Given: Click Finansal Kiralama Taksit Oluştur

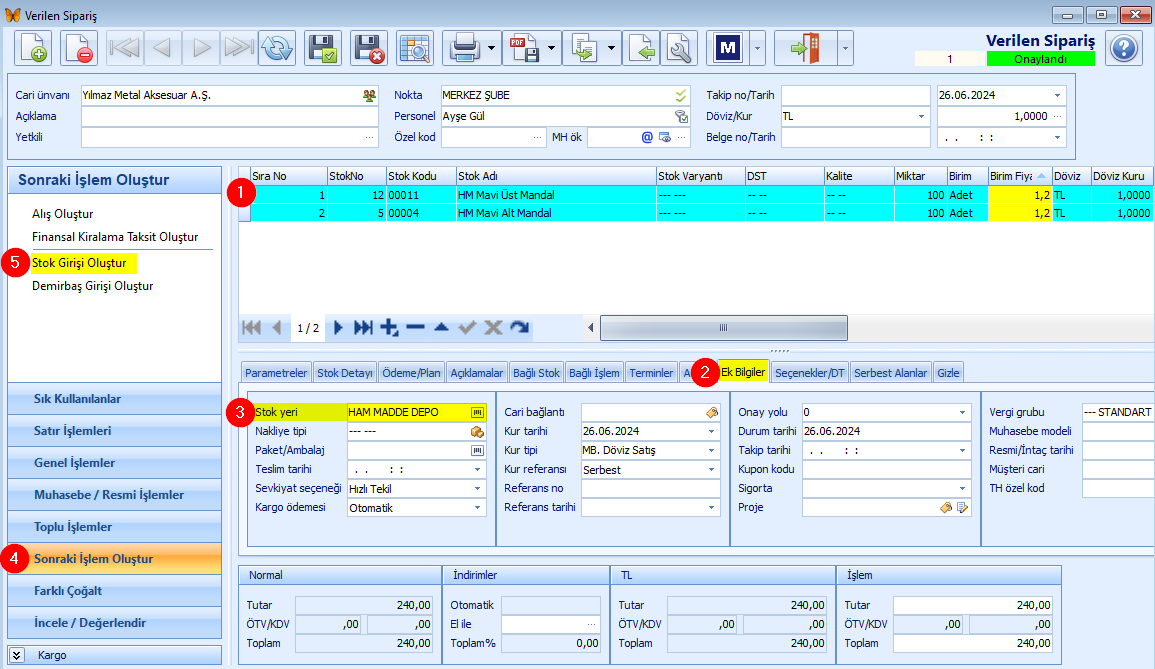Looking at the screenshot, I should 115,237.
